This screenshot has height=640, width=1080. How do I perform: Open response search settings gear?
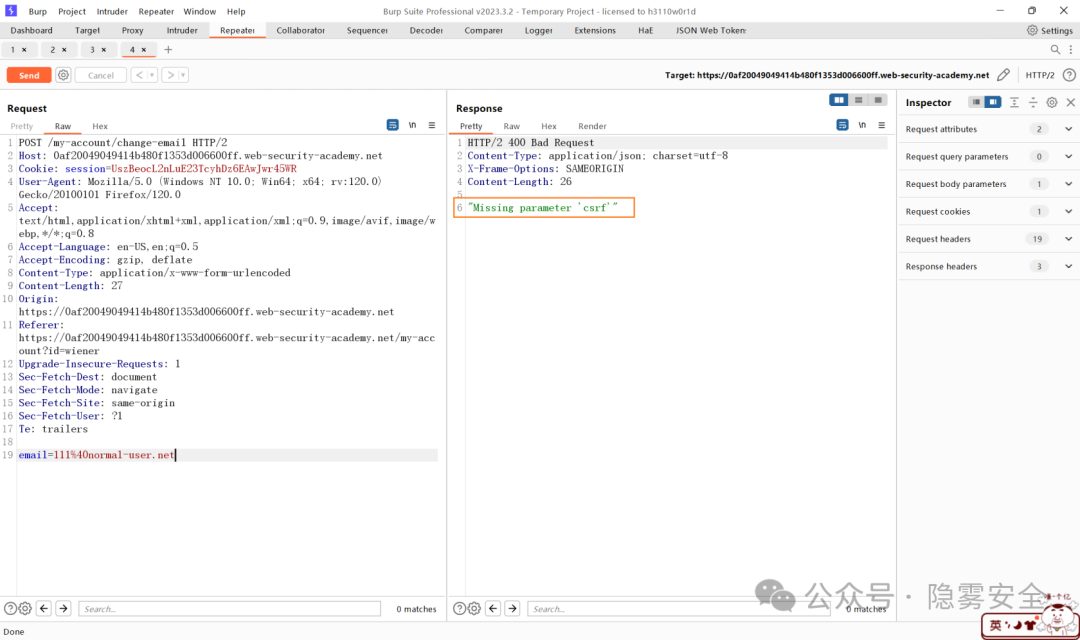click(475, 608)
